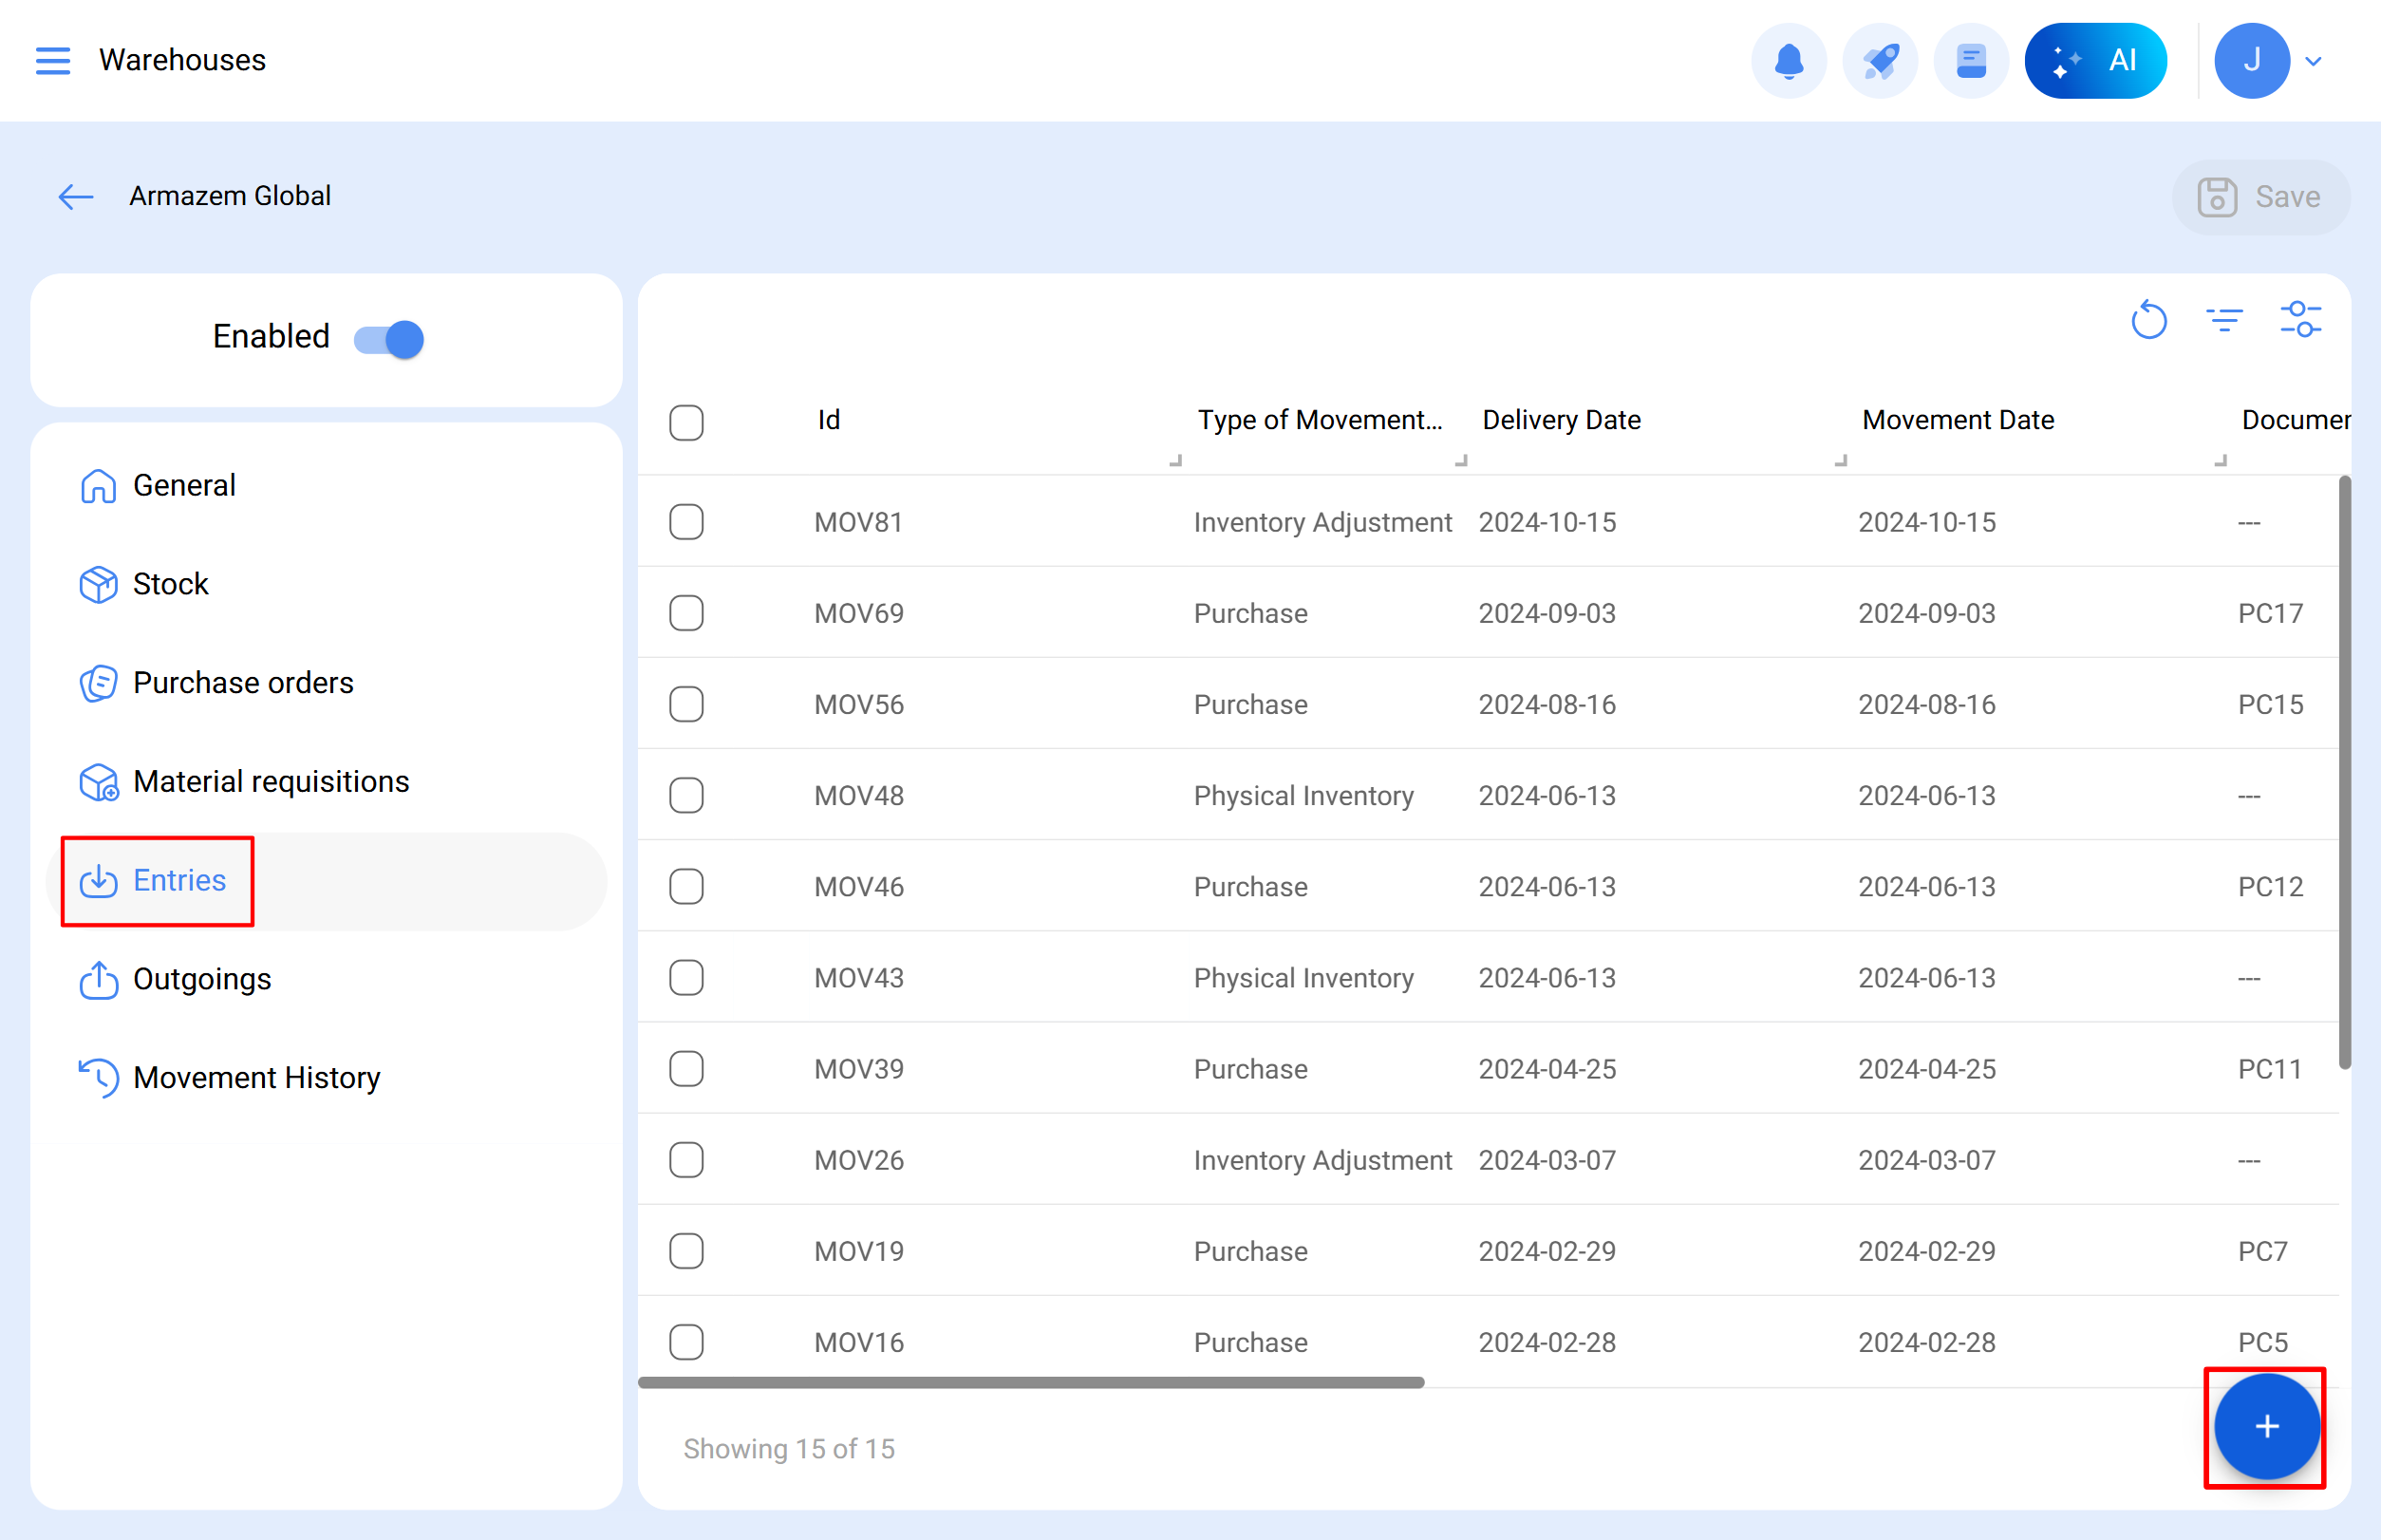This screenshot has height=1540, width=2381.
Task: Go back using the arrow next to Armazem Global
Action: [75, 196]
